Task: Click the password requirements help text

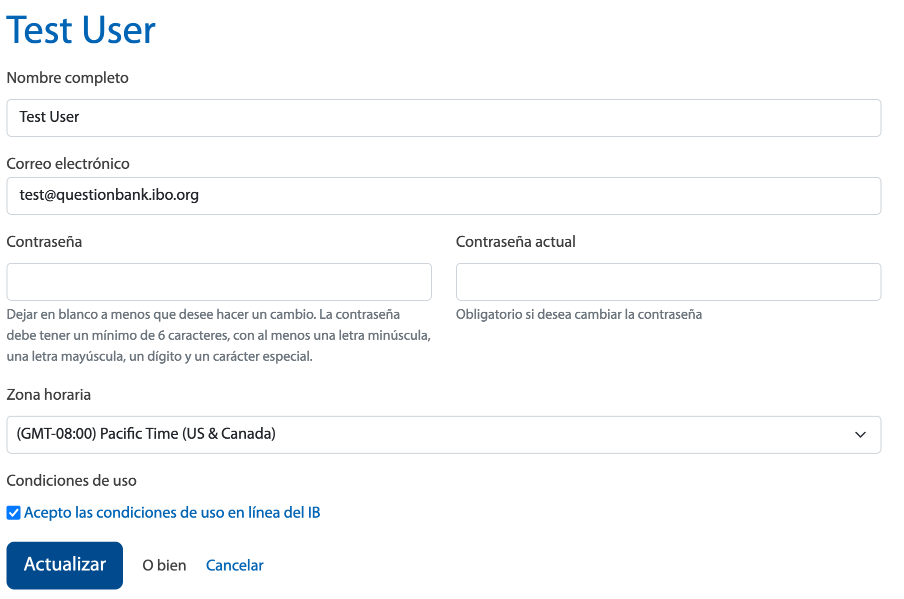Action: pyautogui.click(x=219, y=336)
